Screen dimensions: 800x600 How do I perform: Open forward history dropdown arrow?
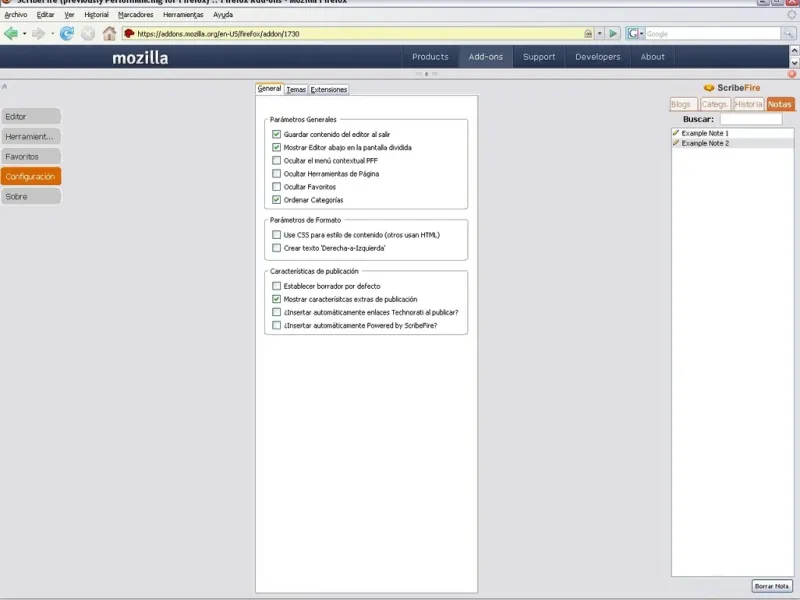point(52,34)
